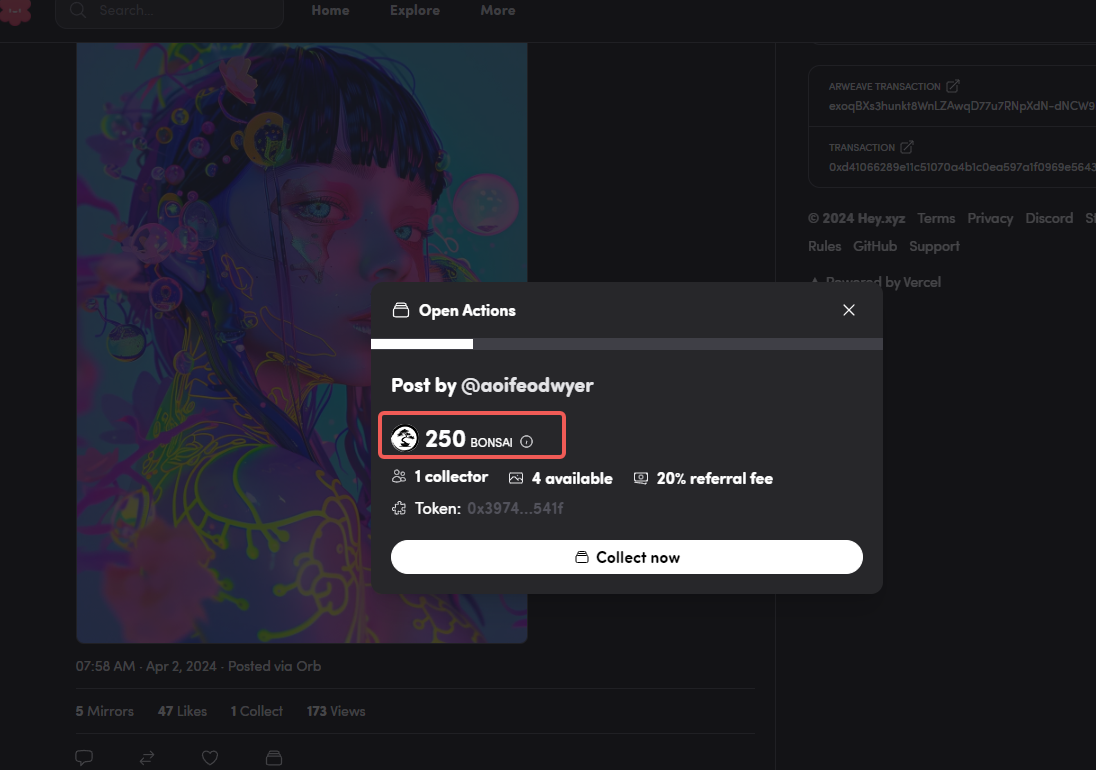Viewport: 1096px width, 770px height.
Task: Click the comment speech bubble icon
Action: tap(85, 758)
